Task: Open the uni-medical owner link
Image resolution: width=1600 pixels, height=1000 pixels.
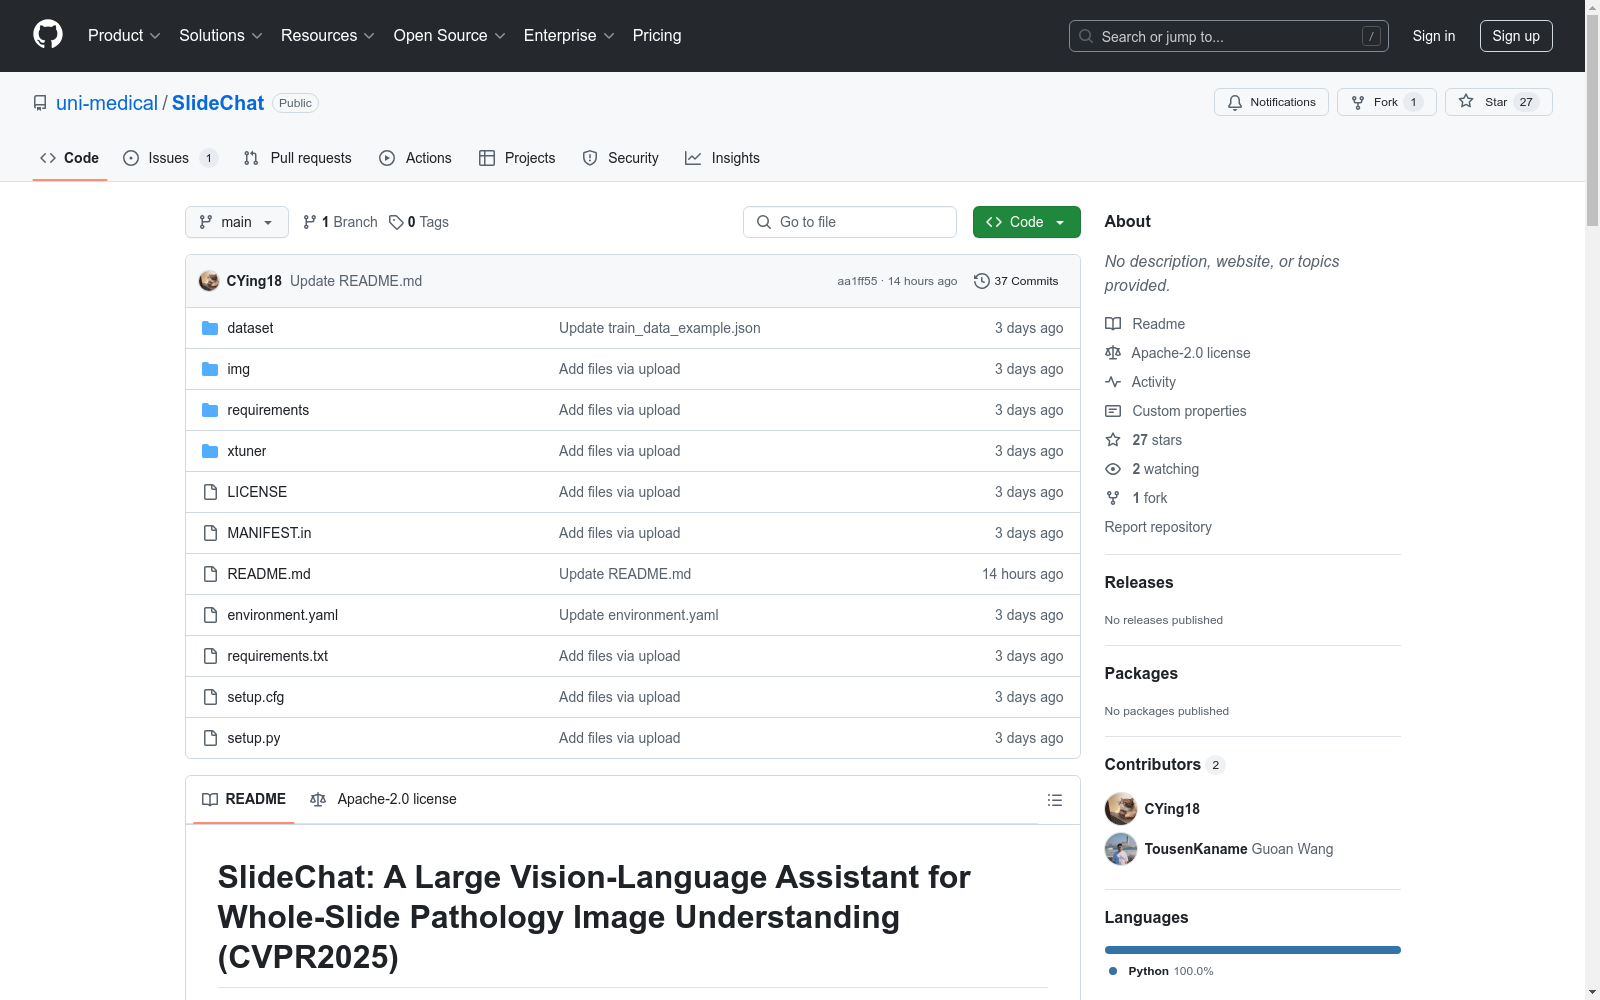Action: pos(107,103)
